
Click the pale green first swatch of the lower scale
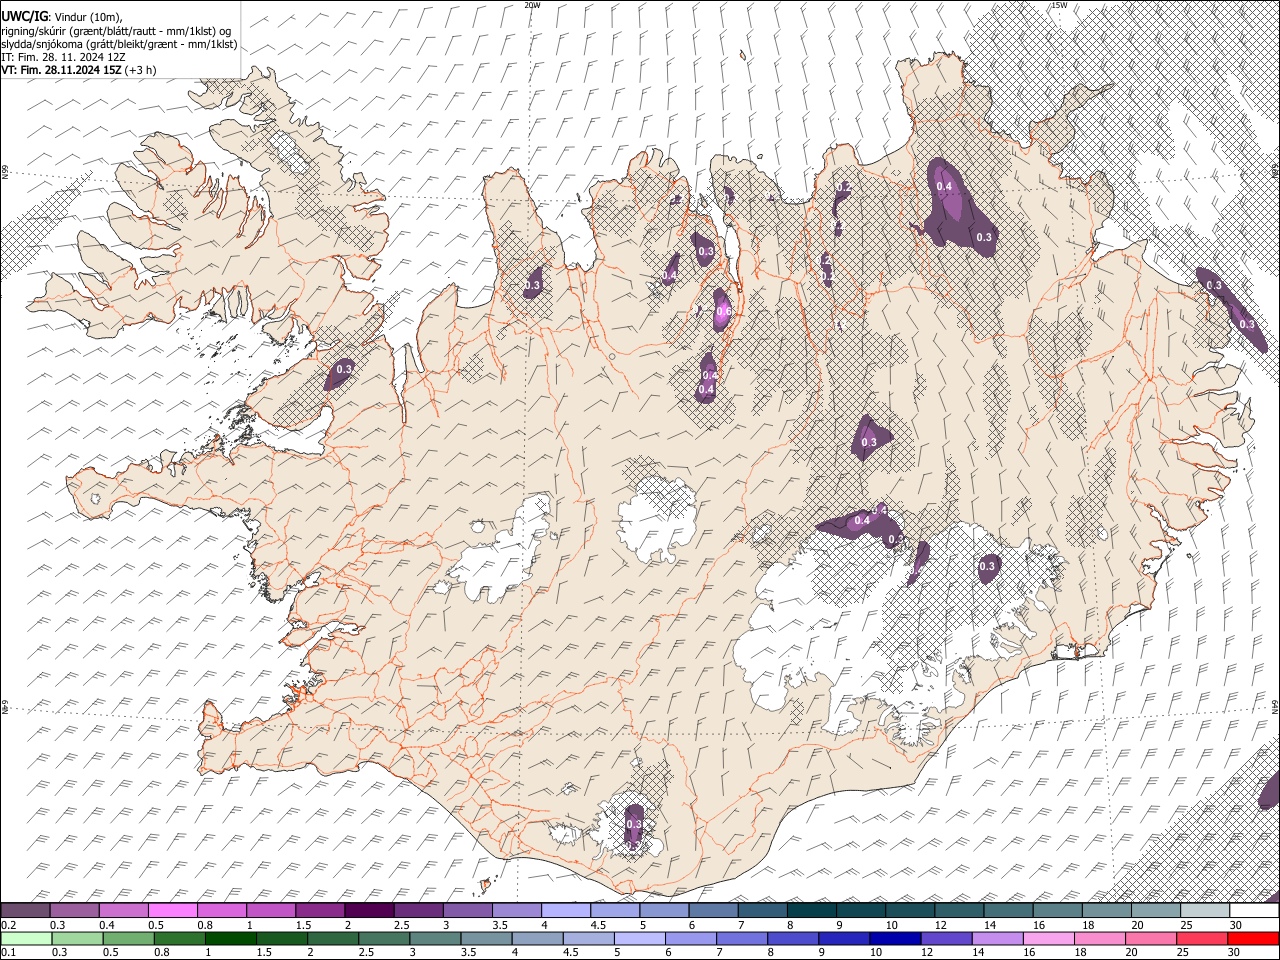[26, 938]
